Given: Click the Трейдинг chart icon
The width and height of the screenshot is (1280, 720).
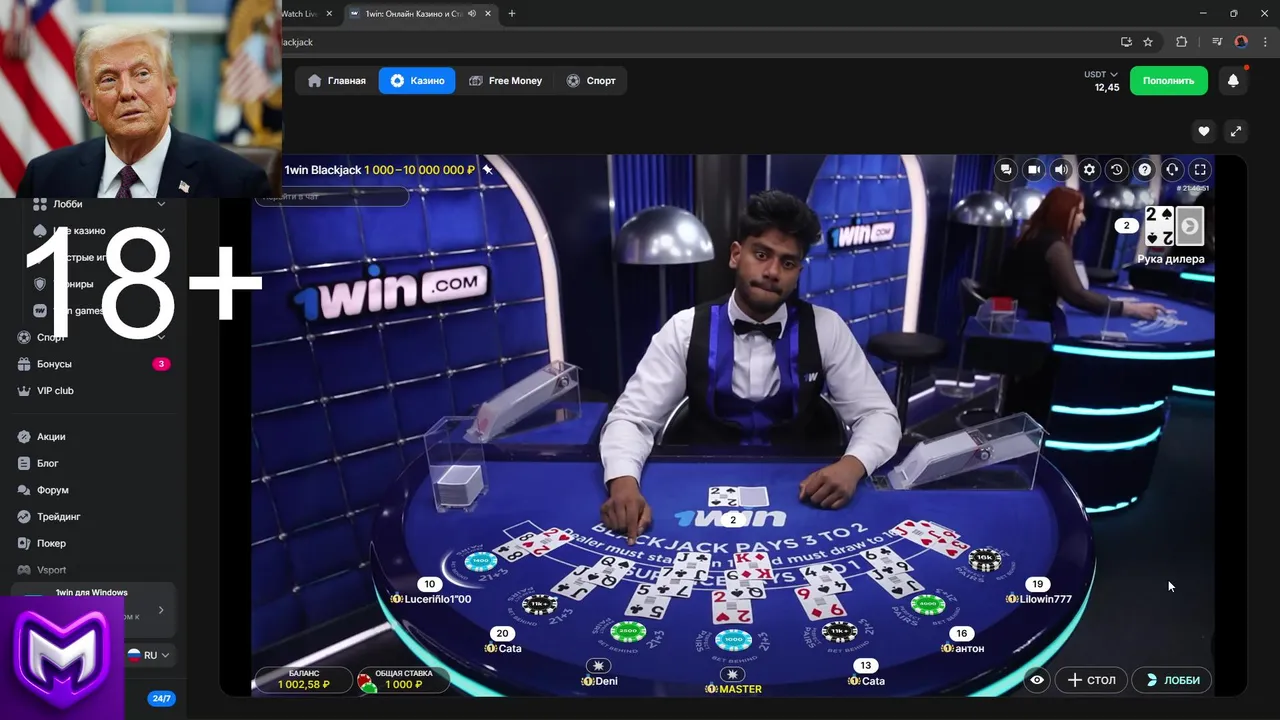Looking at the screenshot, I should tap(25, 517).
